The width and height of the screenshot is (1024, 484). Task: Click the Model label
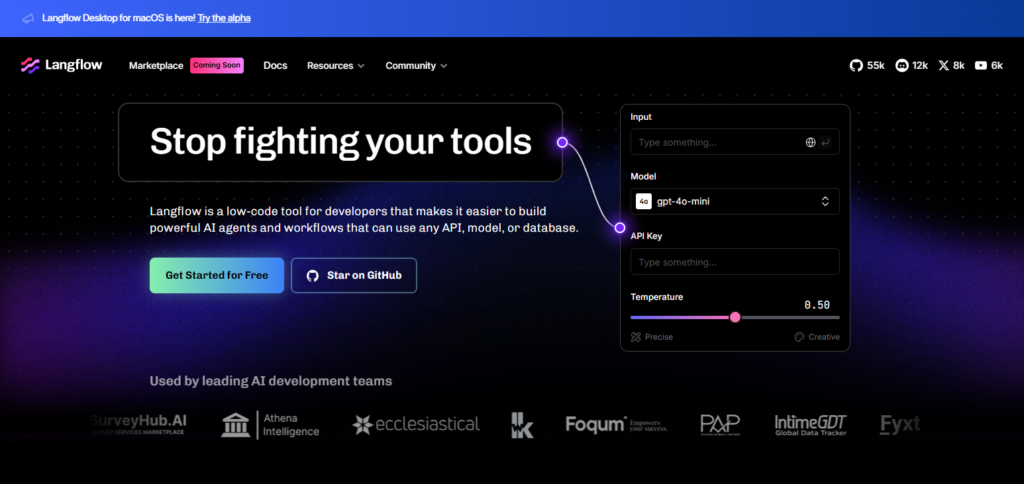pos(643,176)
